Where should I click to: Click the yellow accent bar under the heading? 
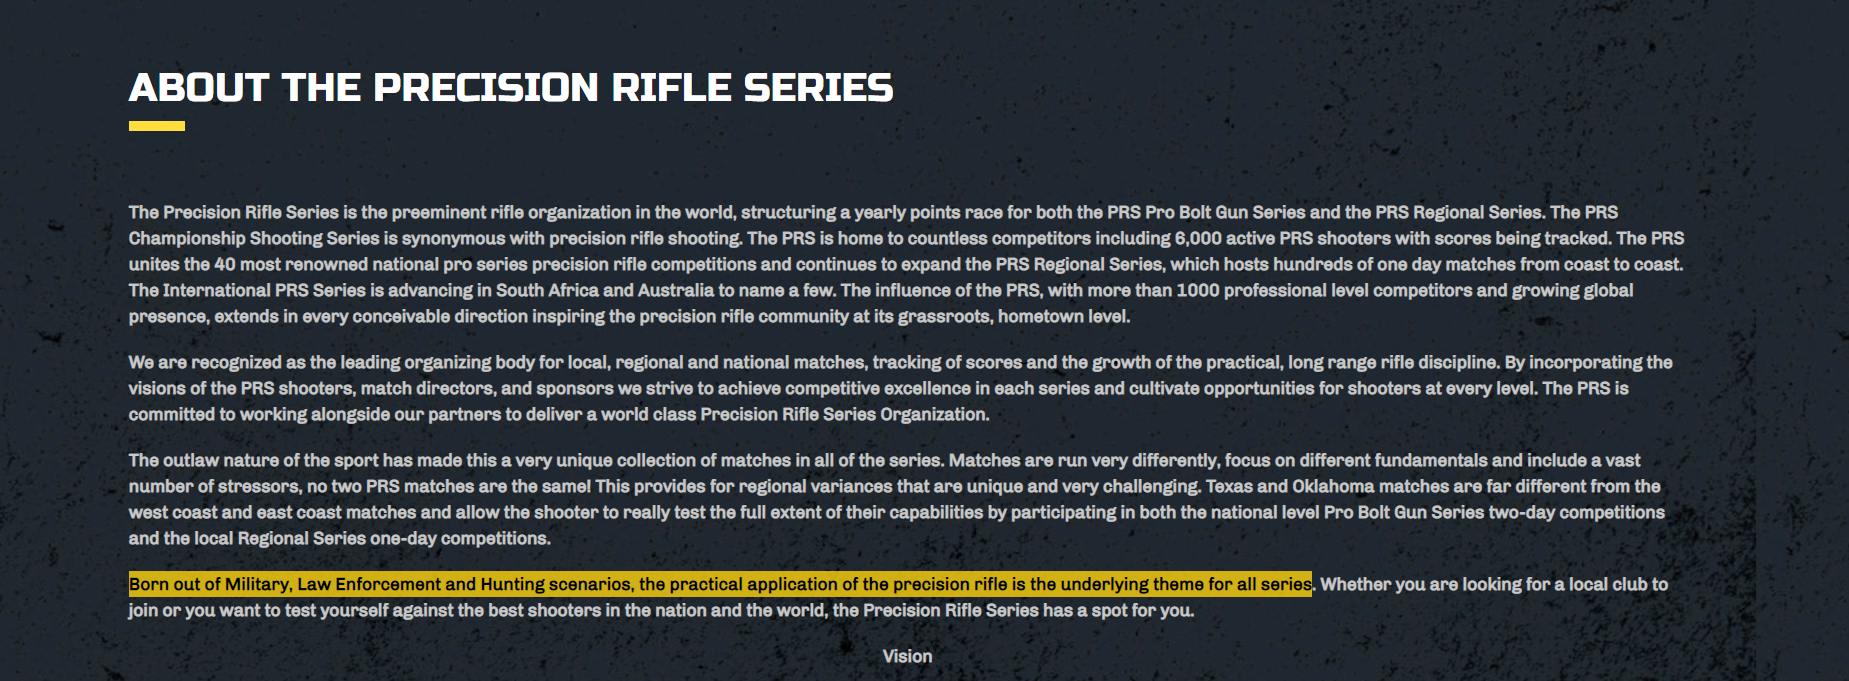click(157, 126)
